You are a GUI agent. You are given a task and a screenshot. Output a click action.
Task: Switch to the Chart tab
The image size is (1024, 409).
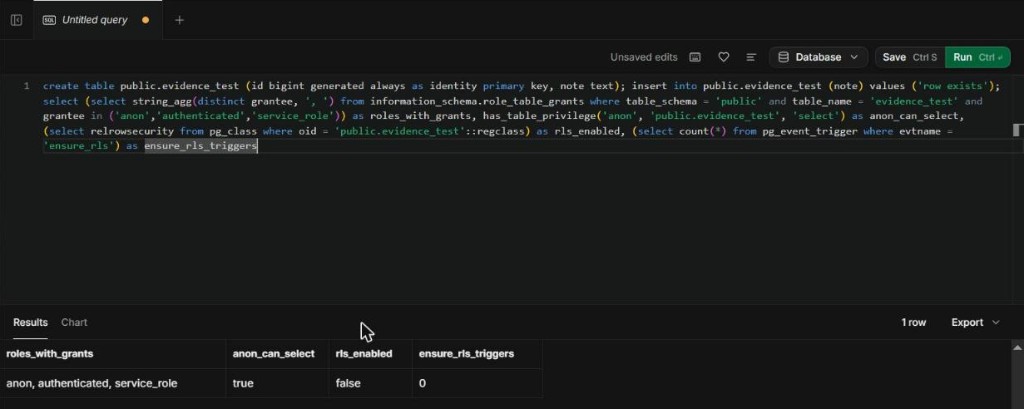(74, 323)
